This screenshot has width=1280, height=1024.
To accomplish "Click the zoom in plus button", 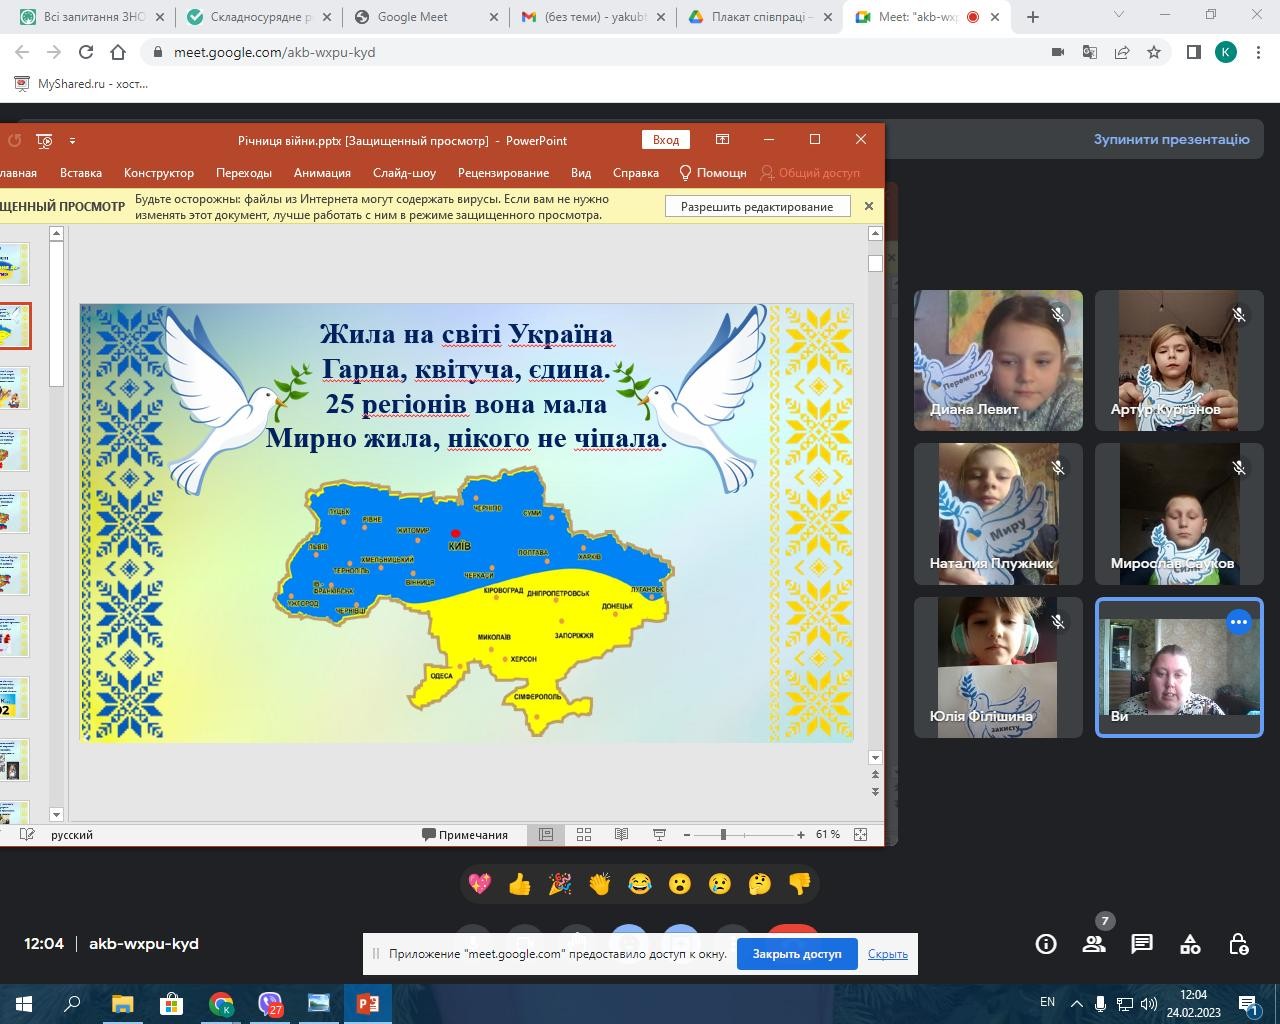I will pyautogui.click(x=801, y=834).
